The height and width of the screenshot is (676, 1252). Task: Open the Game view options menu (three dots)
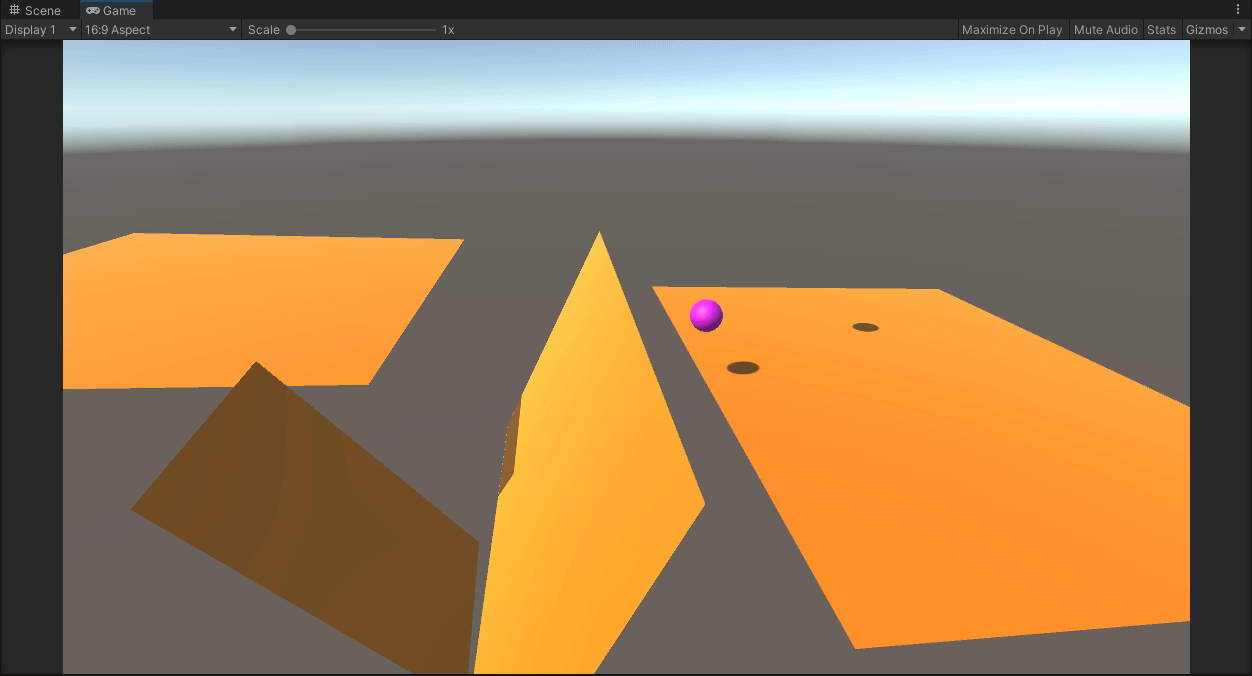[1238, 10]
